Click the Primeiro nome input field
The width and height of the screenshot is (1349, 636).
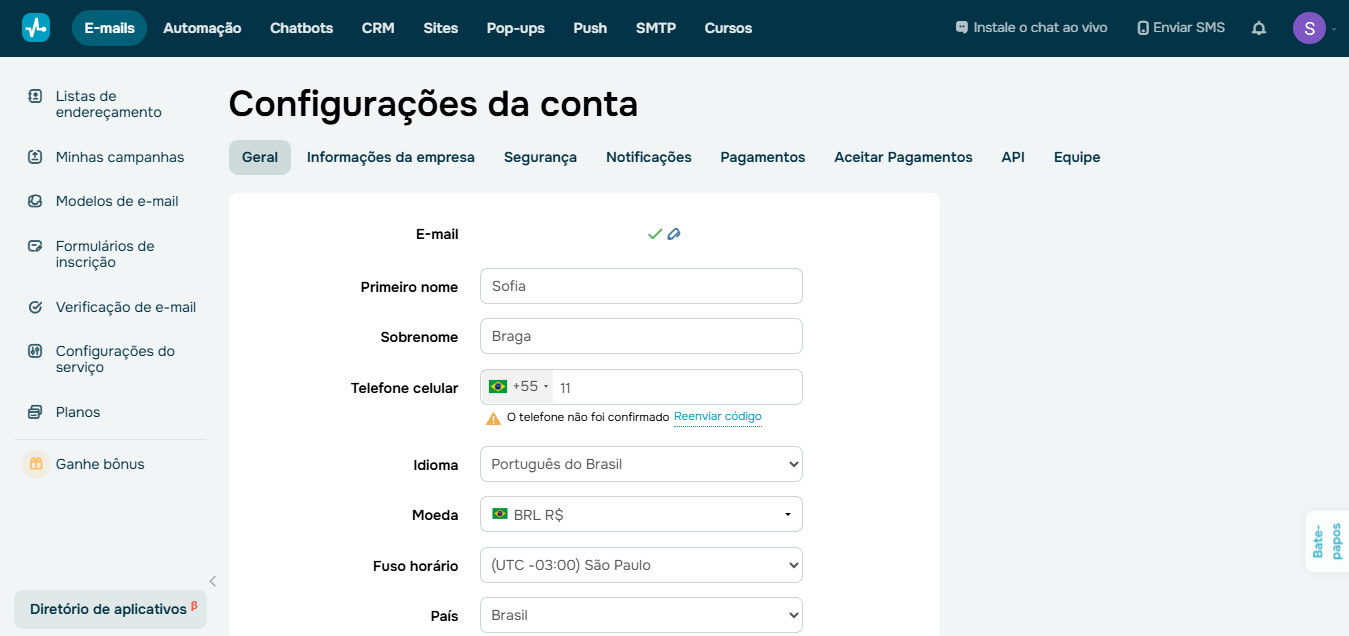(x=641, y=286)
